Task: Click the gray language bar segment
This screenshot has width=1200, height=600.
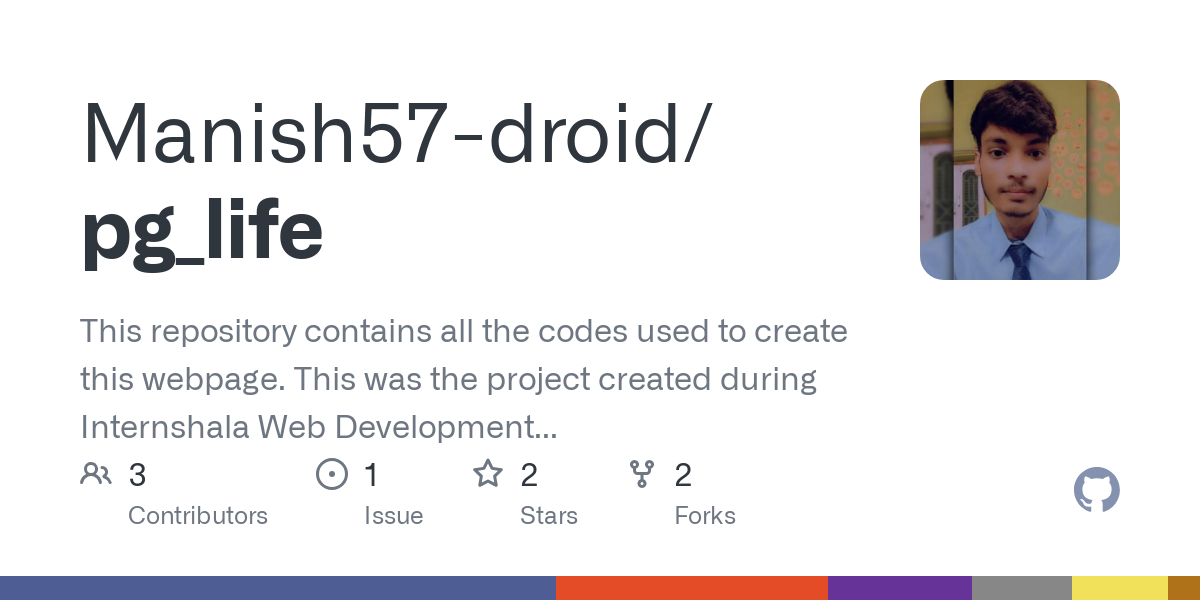Action: [x=1021, y=588]
